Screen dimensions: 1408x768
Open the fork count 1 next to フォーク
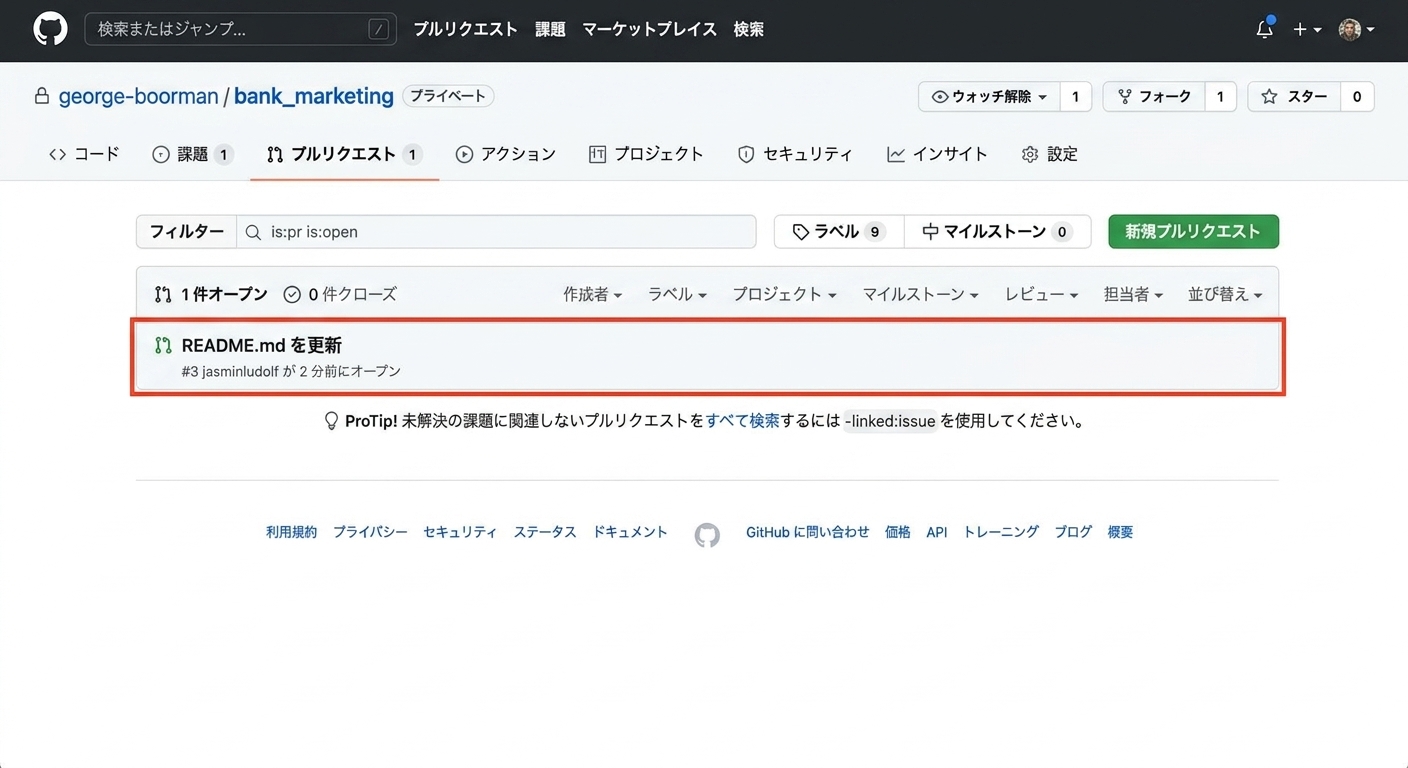(1220, 97)
